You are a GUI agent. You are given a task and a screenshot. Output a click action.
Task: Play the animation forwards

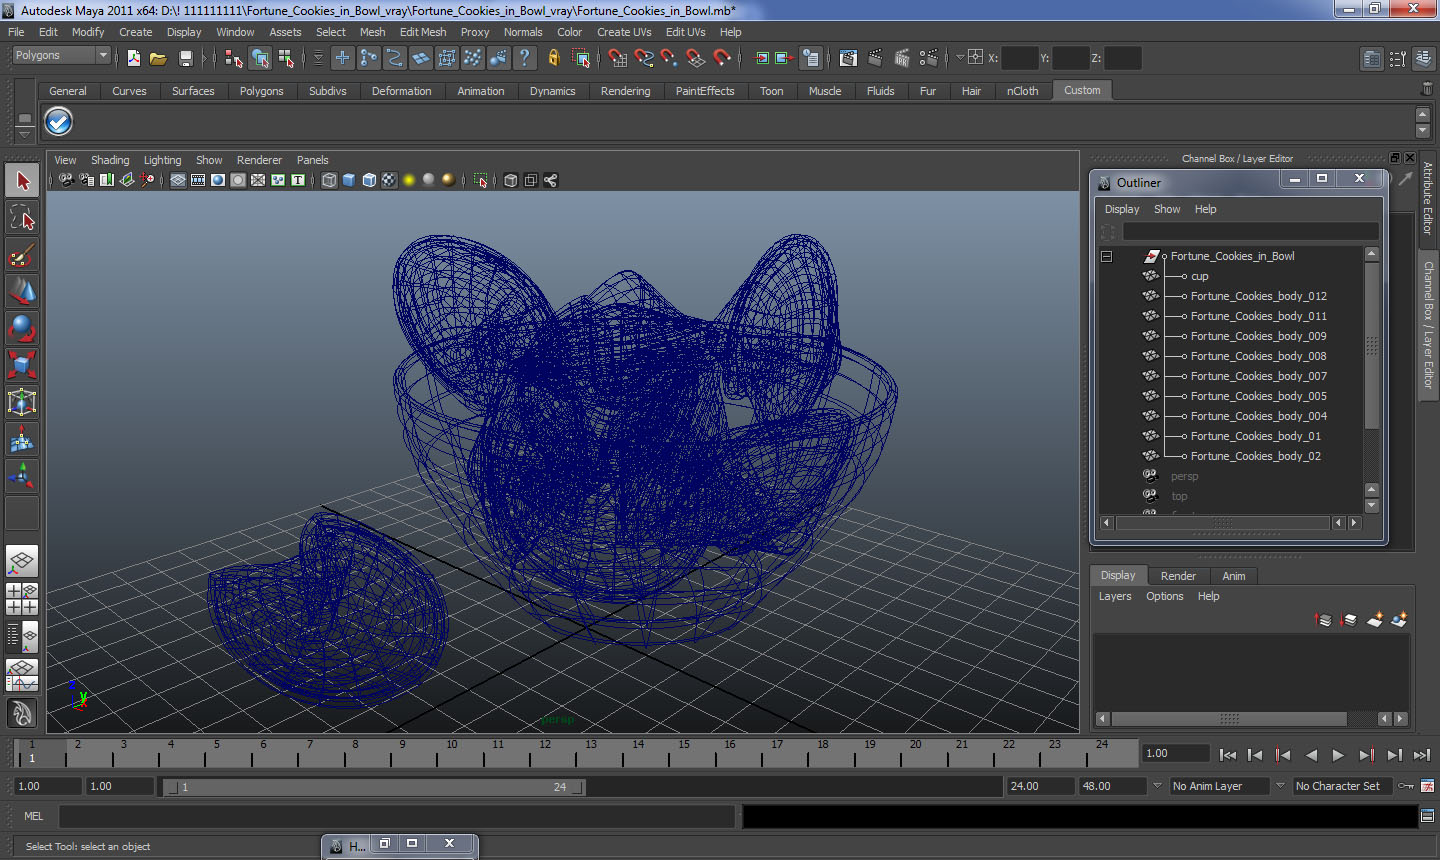click(1338, 756)
